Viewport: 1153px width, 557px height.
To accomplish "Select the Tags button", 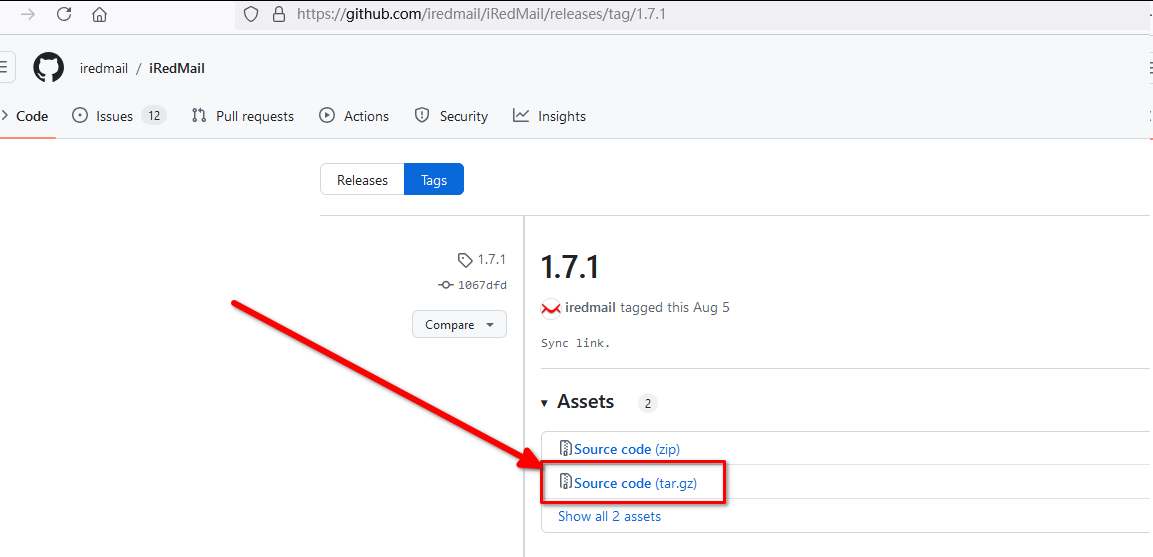I will [x=434, y=180].
